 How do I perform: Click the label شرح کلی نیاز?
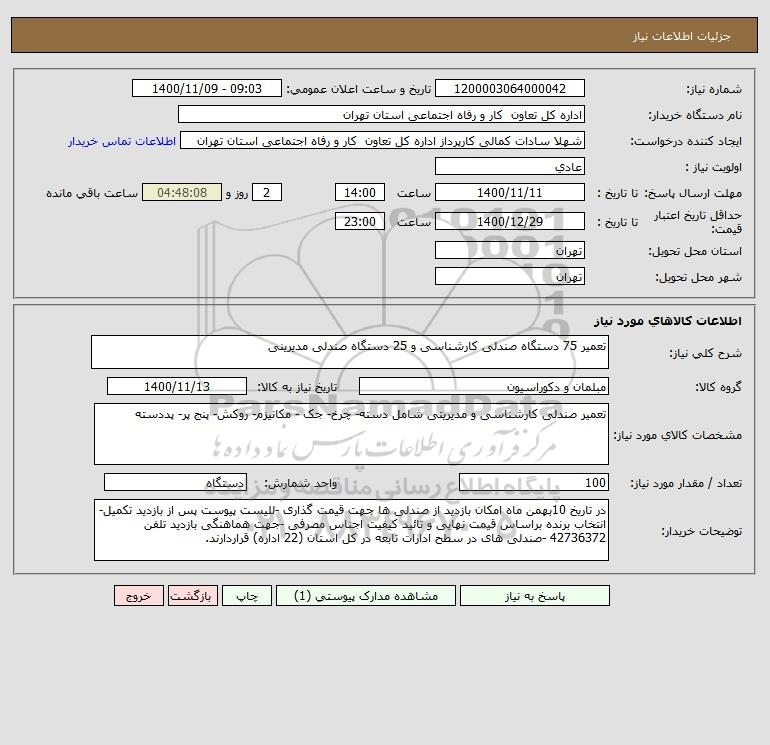tap(706, 353)
